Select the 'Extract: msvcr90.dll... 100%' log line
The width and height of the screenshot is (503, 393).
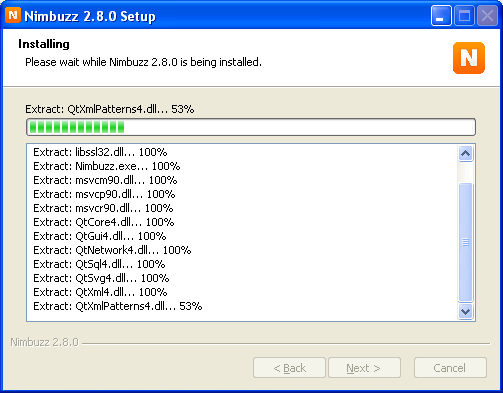103,208
